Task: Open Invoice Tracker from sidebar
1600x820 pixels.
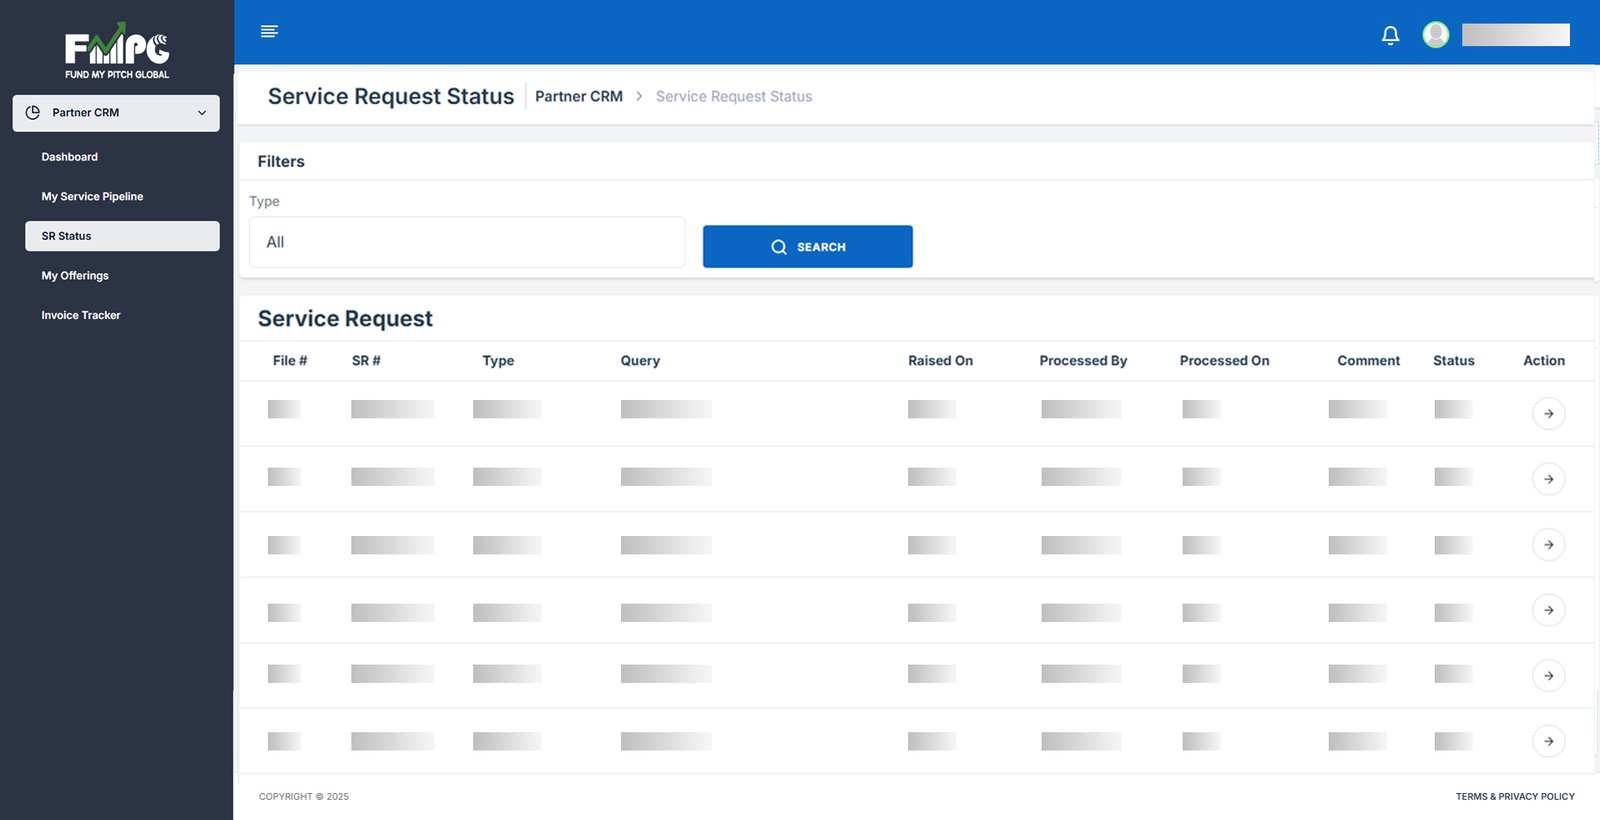Action: 81,315
